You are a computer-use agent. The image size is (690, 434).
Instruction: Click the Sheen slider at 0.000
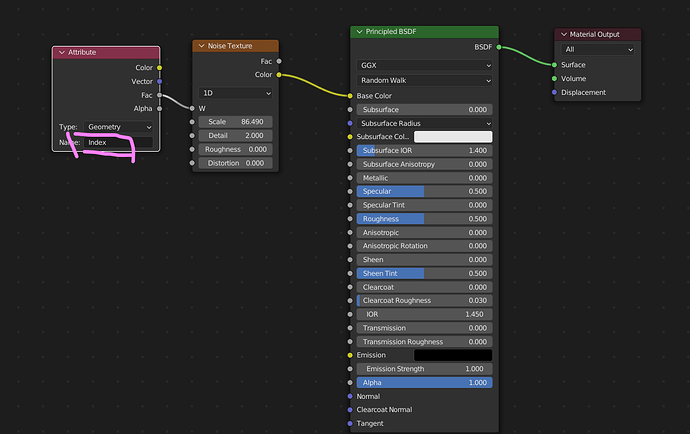coord(424,260)
